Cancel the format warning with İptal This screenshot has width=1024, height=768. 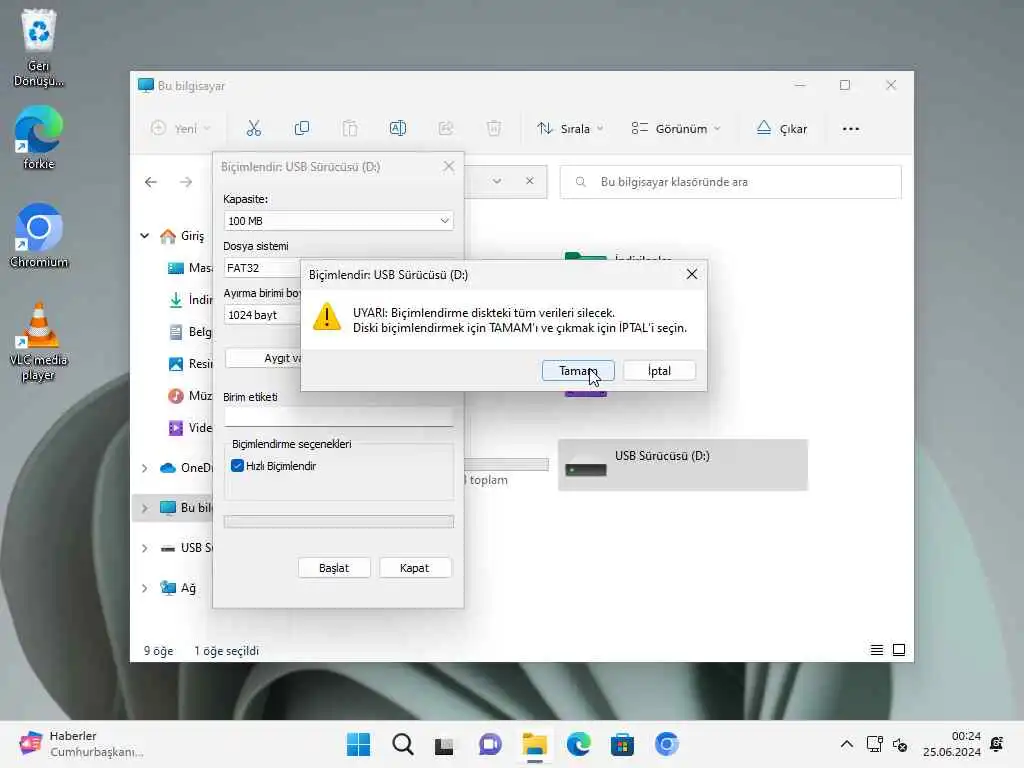coord(659,371)
